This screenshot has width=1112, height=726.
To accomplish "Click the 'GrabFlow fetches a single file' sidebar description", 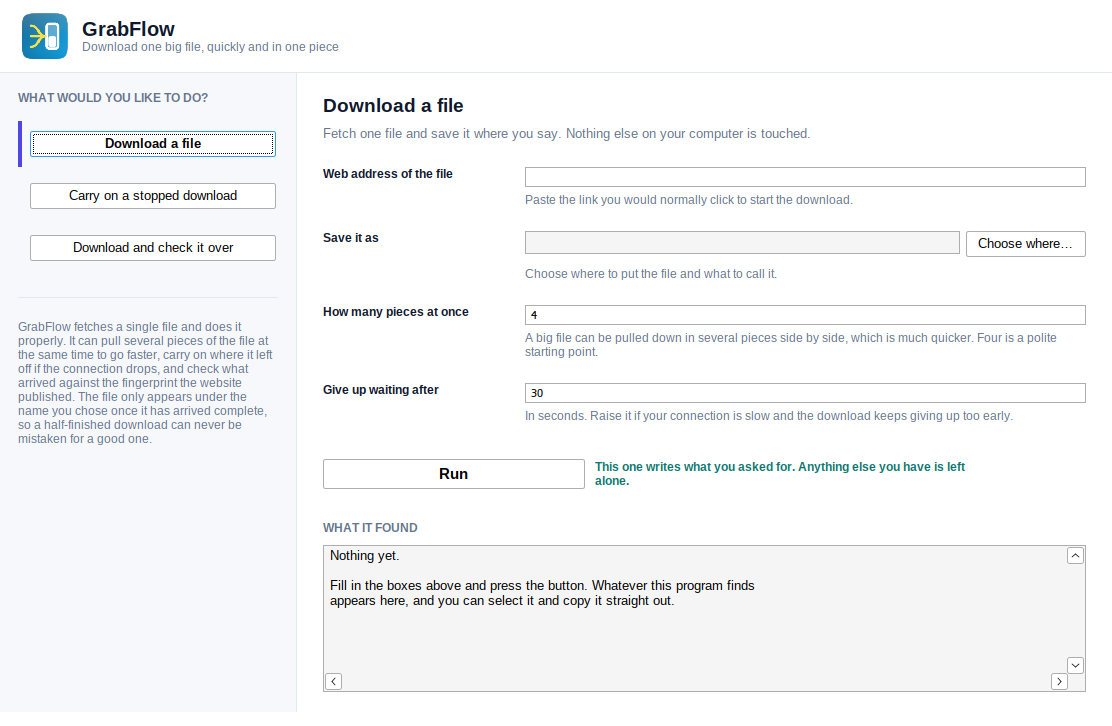I will pyautogui.click(x=145, y=383).
